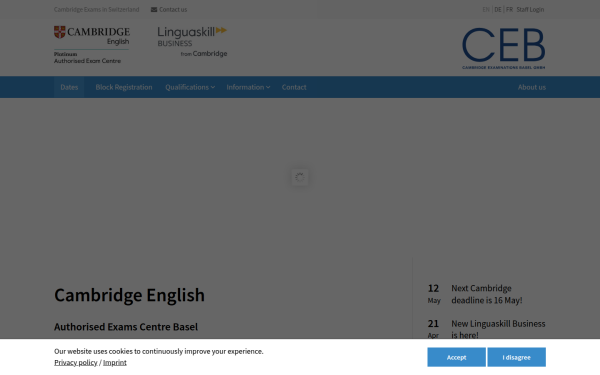Click the I disagree cookie button
The width and height of the screenshot is (600, 375).
(x=516, y=357)
